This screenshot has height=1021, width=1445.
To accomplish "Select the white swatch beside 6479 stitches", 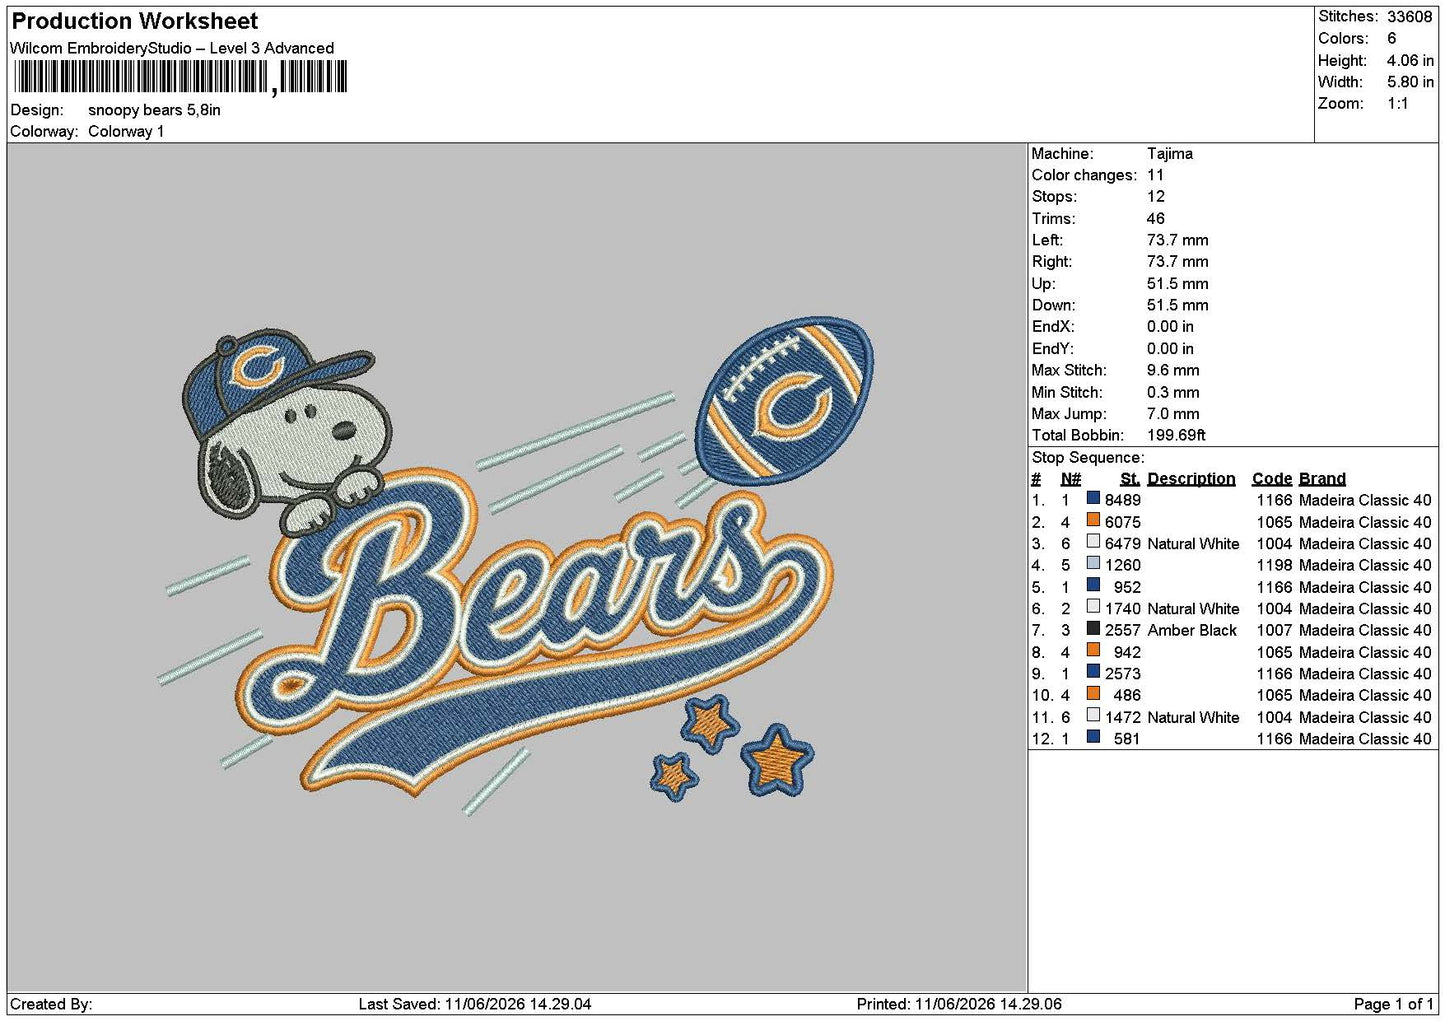I will coord(1093,542).
